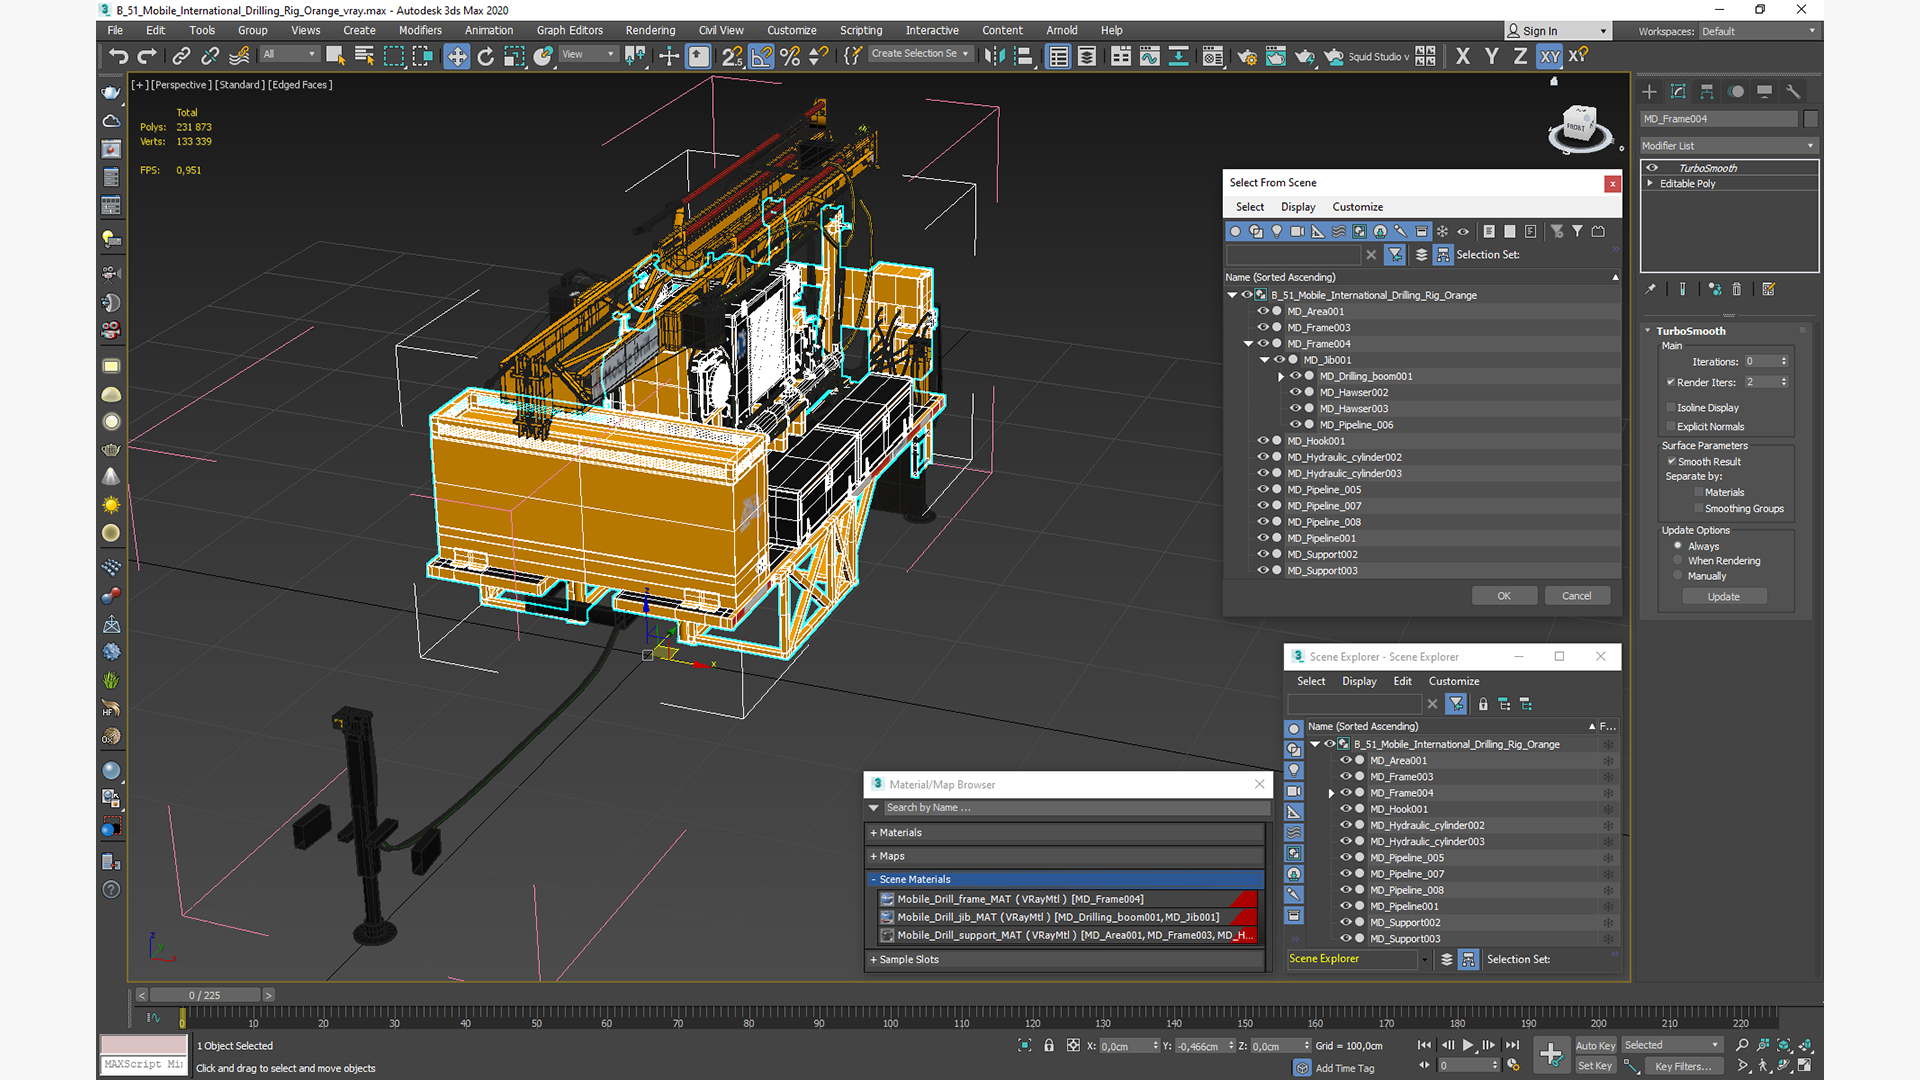Open the Create tab in command panel

point(1649,91)
